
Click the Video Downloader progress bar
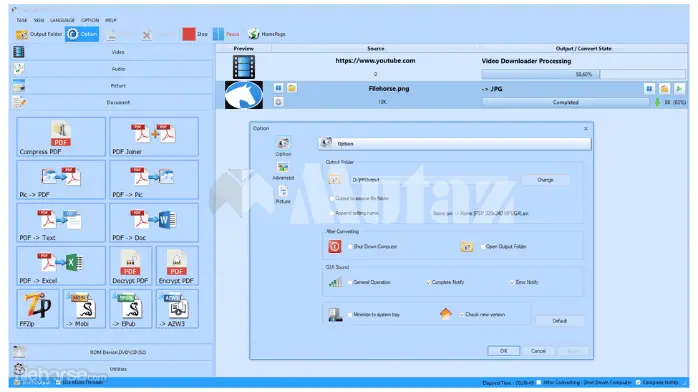(x=584, y=74)
